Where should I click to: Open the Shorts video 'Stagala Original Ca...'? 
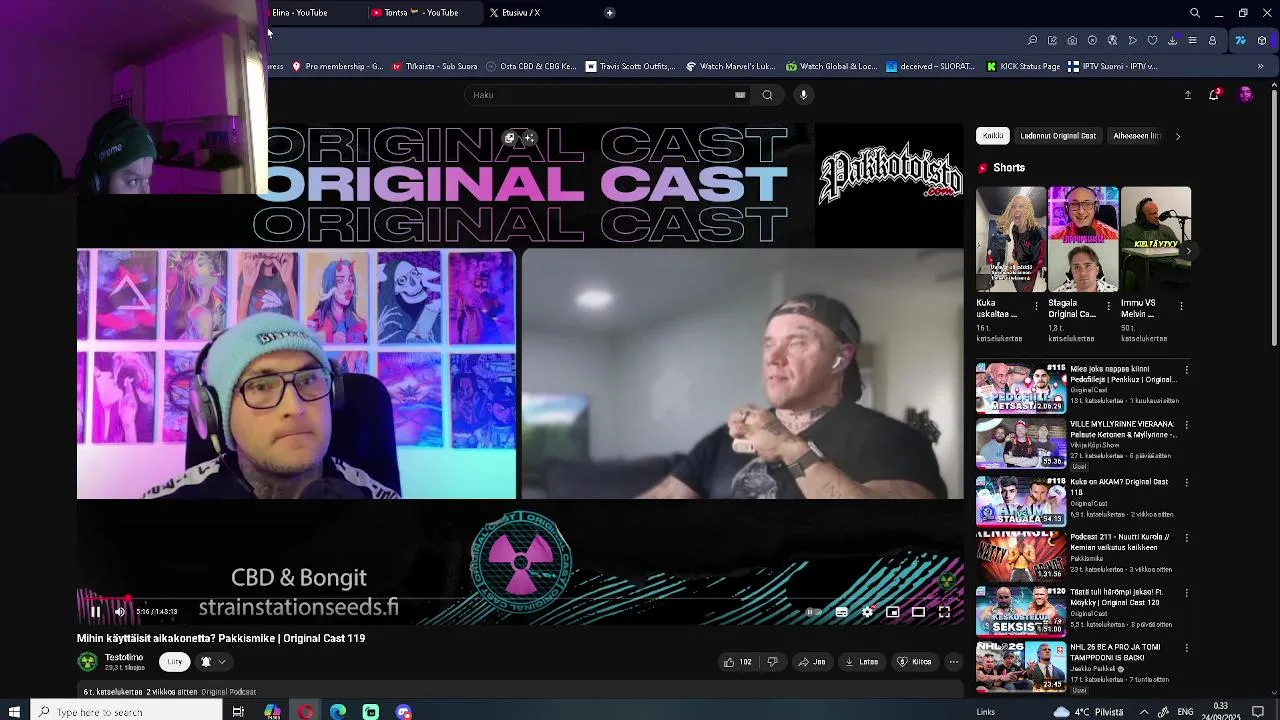coord(1083,240)
